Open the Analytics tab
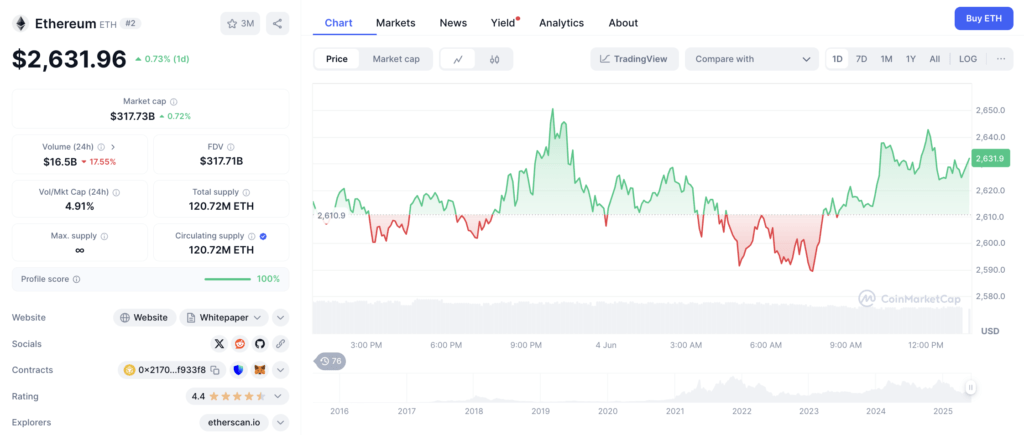Viewport: 1024px width, 435px height. click(x=562, y=23)
